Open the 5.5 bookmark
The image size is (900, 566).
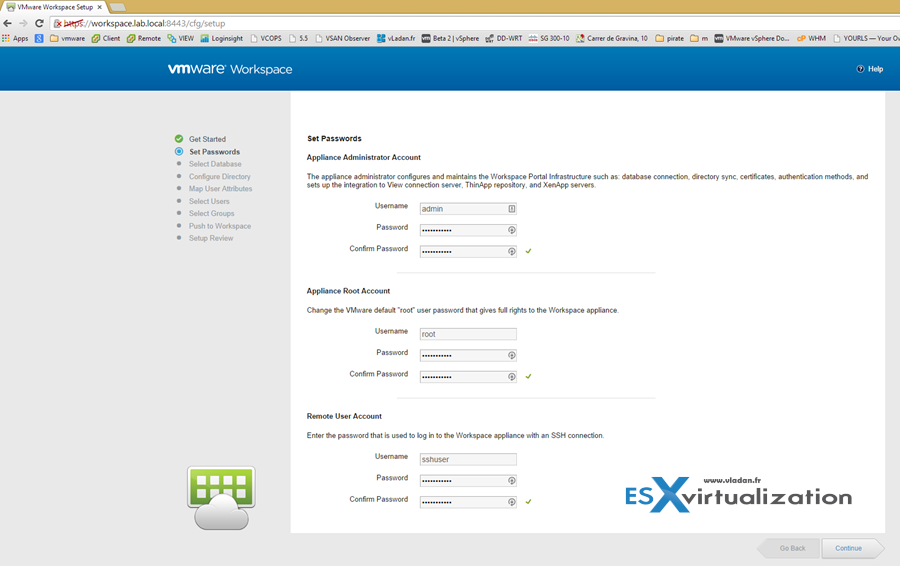click(x=299, y=38)
